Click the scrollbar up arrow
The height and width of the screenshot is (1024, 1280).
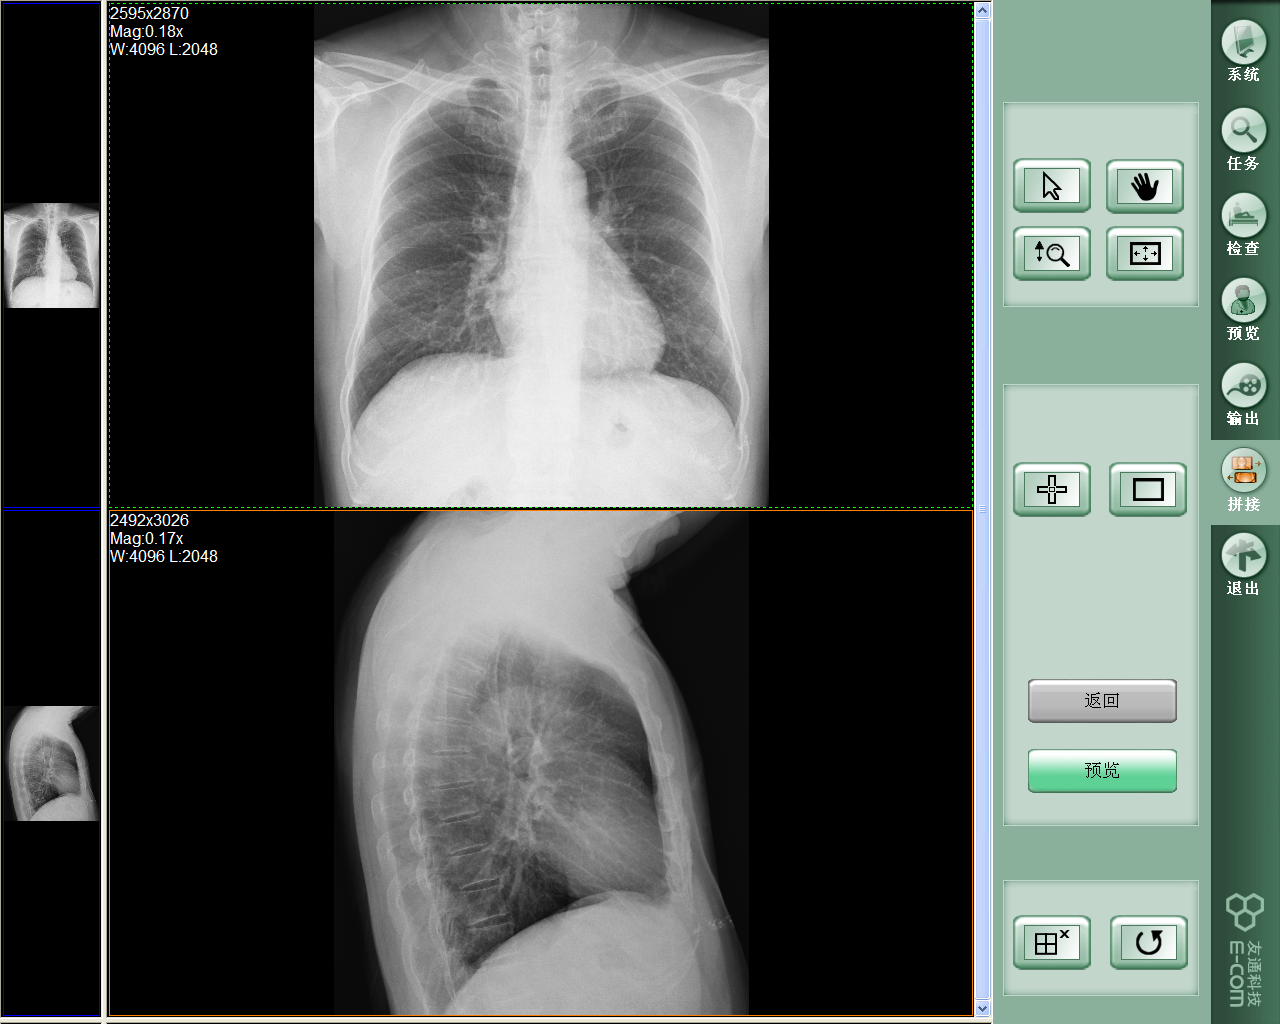pos(982,10)
